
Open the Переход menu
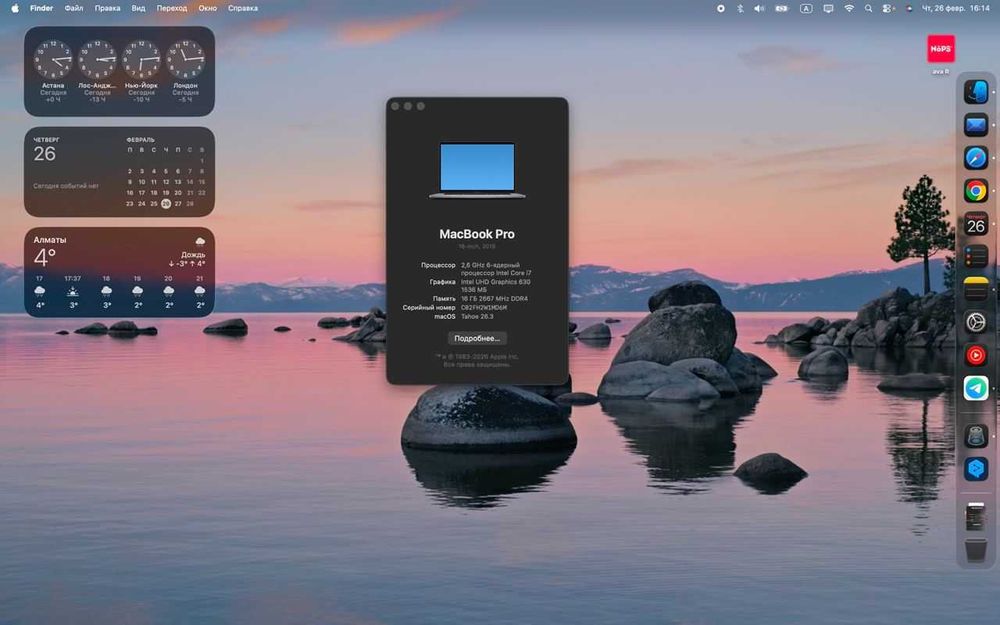tap(172, 8)
